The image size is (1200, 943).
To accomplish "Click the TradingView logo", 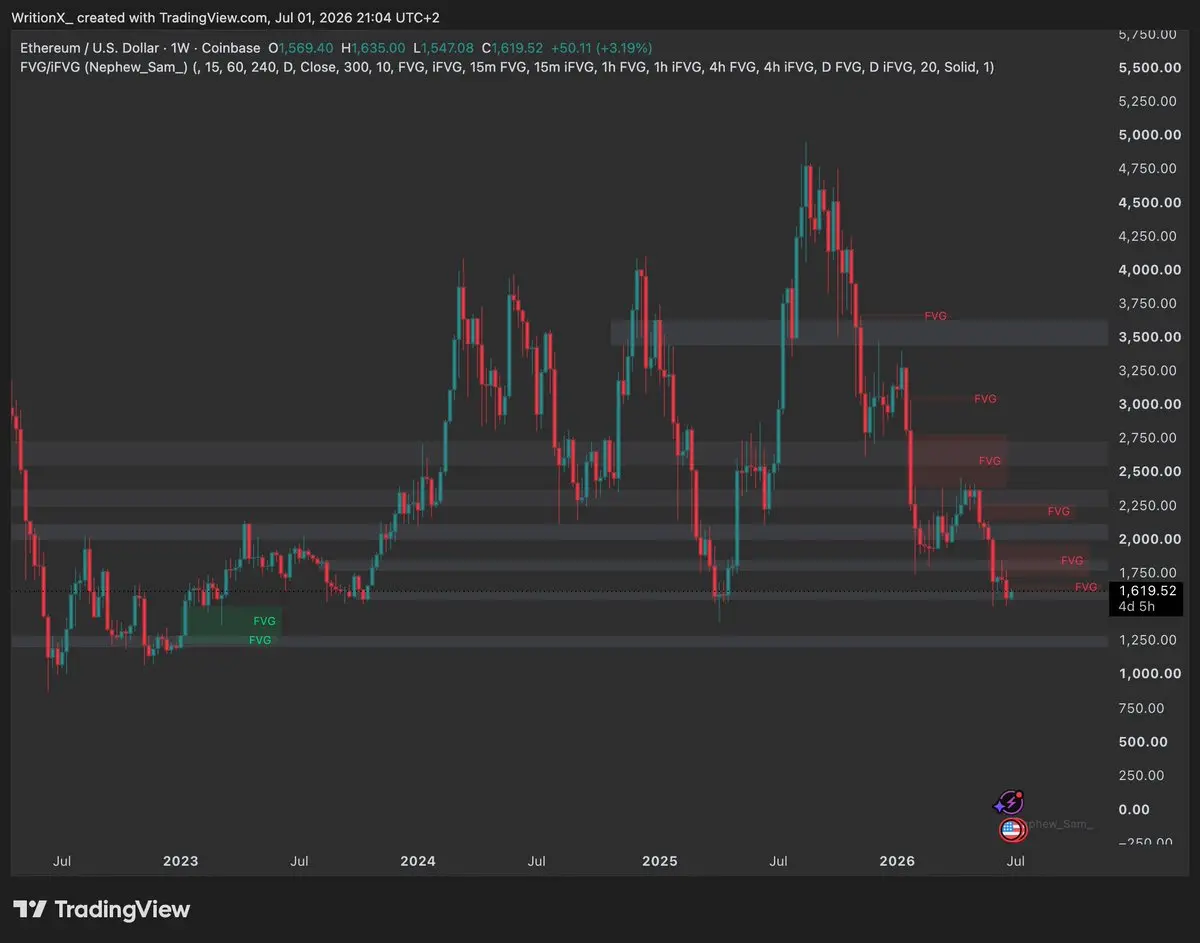I will (x=102, y=910).
